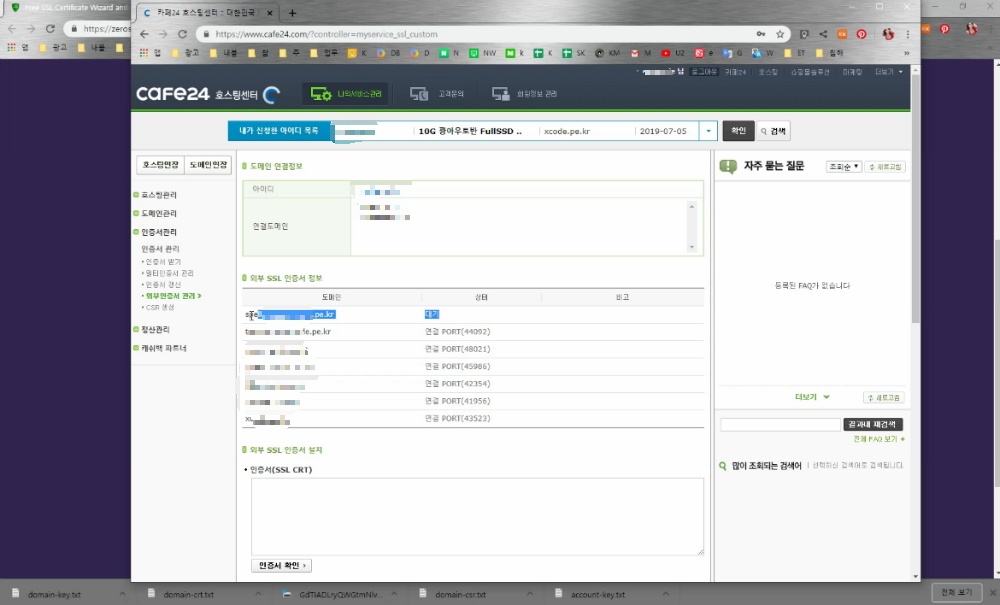Click the 확인 button
The height and width of the screenshot is (605, 1000).
(739, 131)
